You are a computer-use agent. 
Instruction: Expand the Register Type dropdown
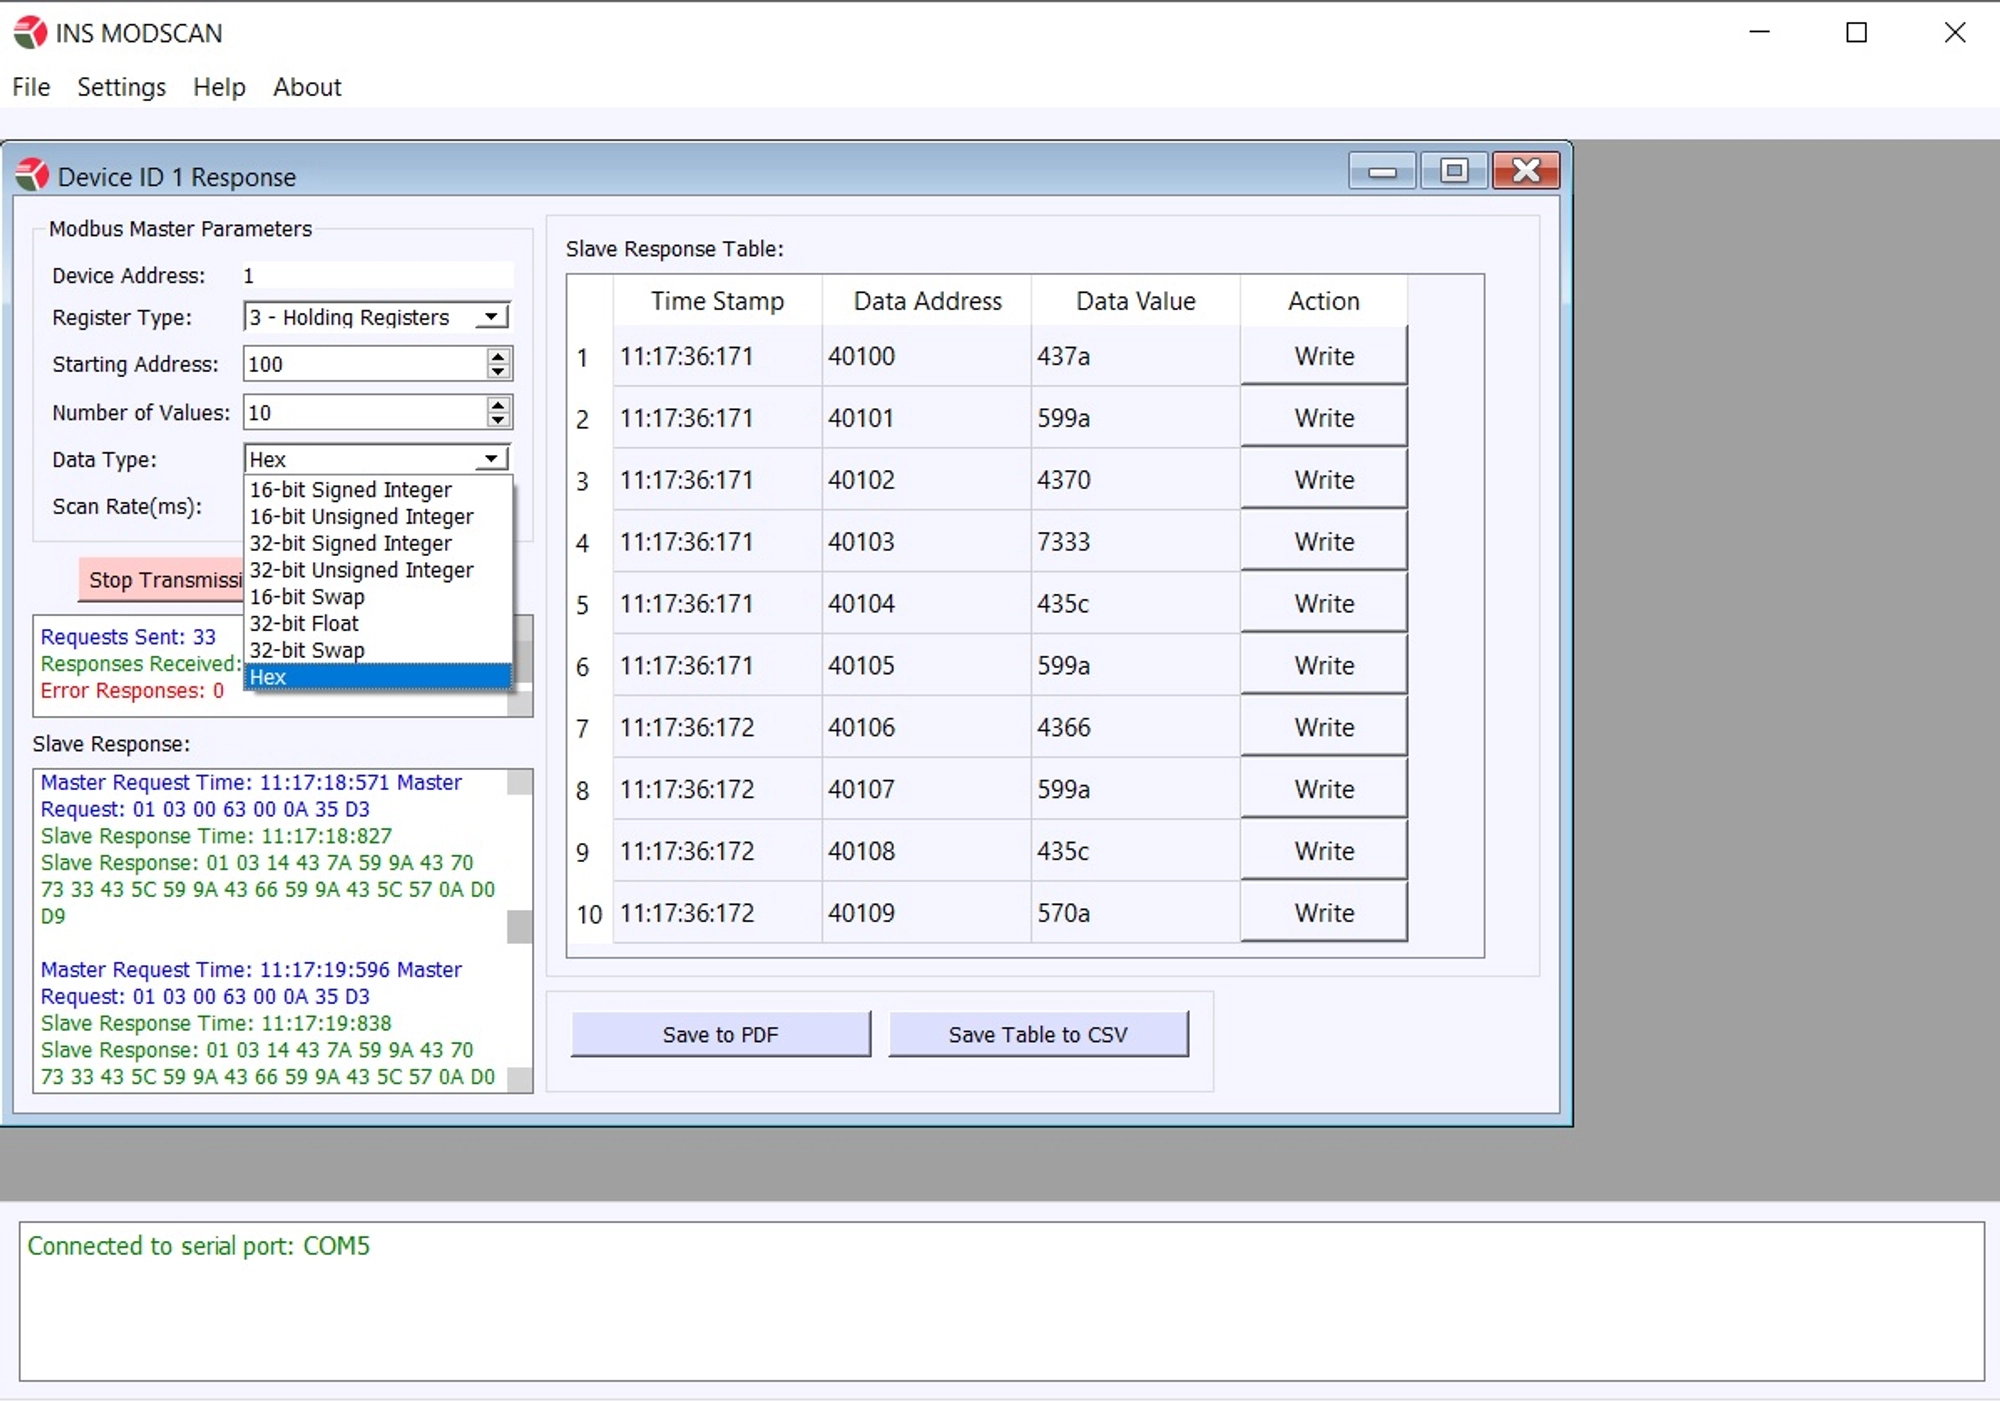tap(491, 316)
